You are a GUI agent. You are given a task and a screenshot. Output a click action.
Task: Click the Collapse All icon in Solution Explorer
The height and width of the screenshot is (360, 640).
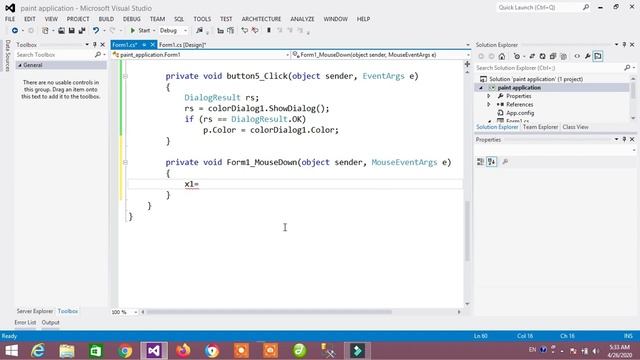point(553,56)
